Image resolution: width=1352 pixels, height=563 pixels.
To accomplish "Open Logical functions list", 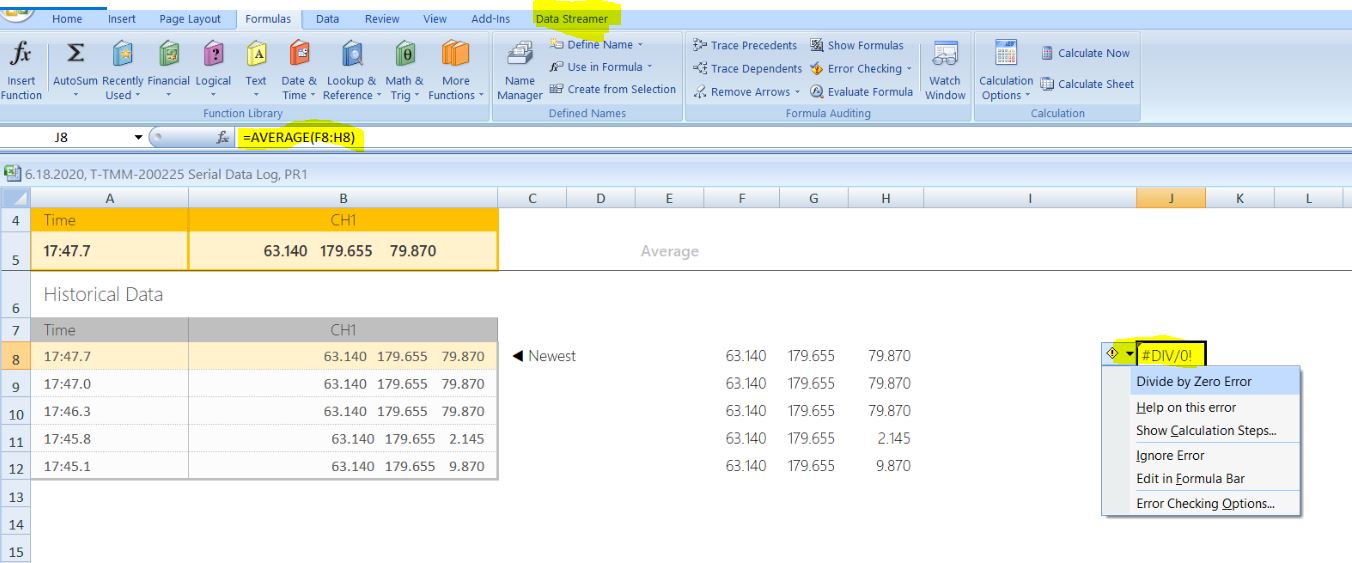I will click(x=213, y=70).
